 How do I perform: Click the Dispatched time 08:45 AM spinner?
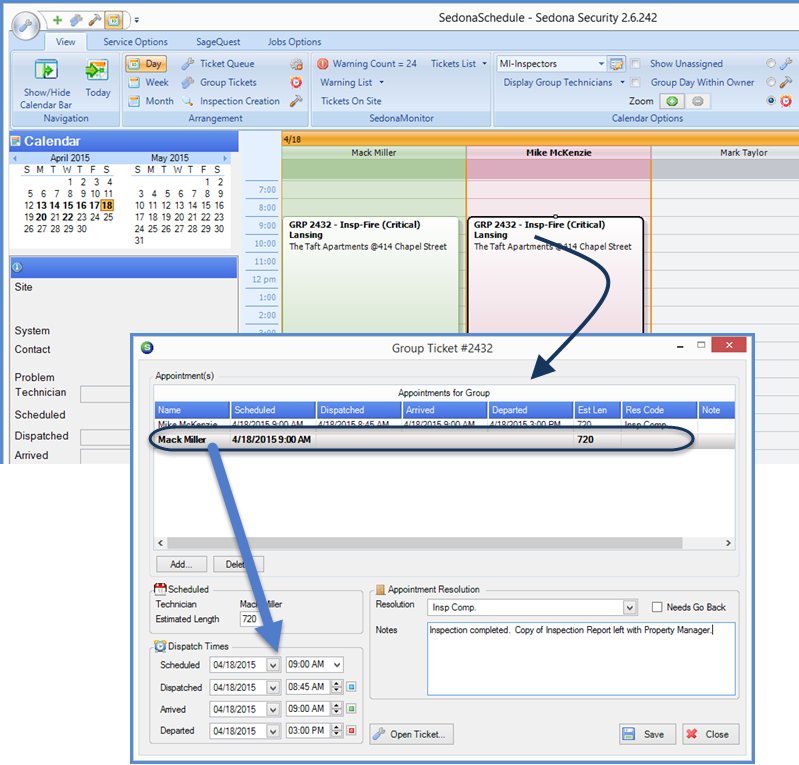click(x=336, y=687)
